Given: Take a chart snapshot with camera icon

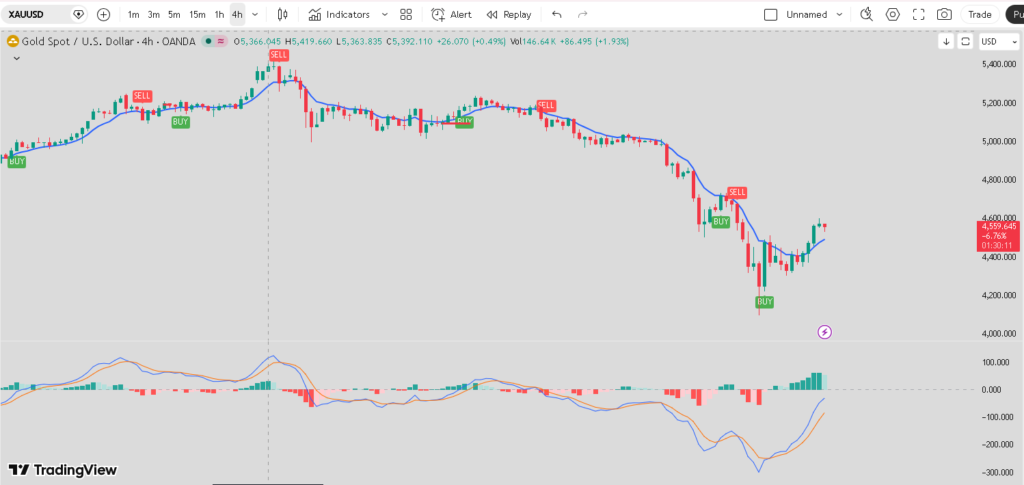Looking at the screenshot, I should [x=944, y=15].
